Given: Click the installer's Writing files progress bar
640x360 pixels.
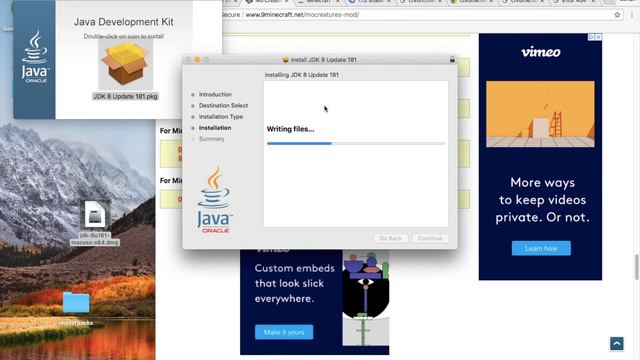Looking at the screenshot, I should point(356,143).
